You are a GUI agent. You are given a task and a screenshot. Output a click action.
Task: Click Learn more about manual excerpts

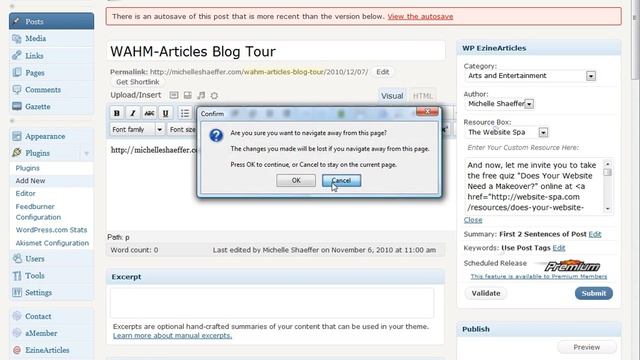coord(172,336)
